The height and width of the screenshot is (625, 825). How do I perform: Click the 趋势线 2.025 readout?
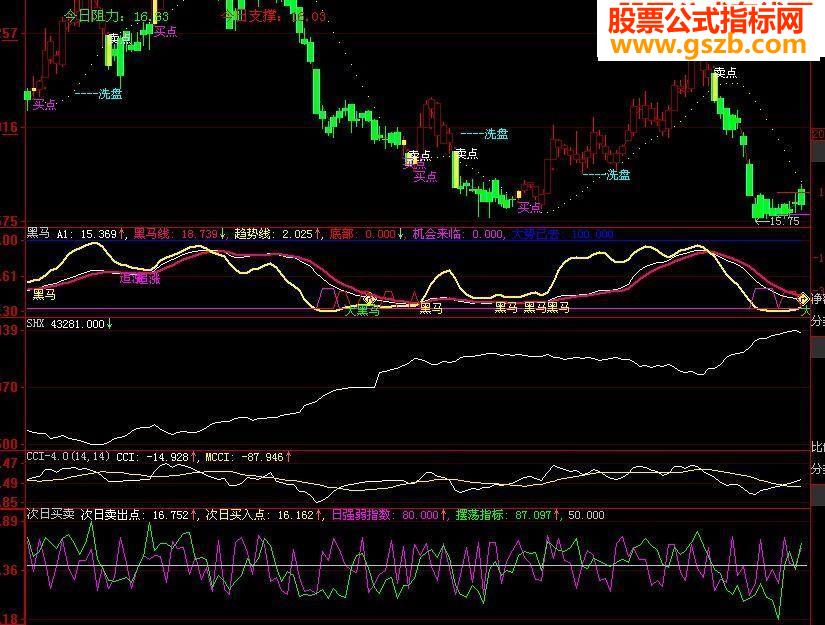(277, 234)
